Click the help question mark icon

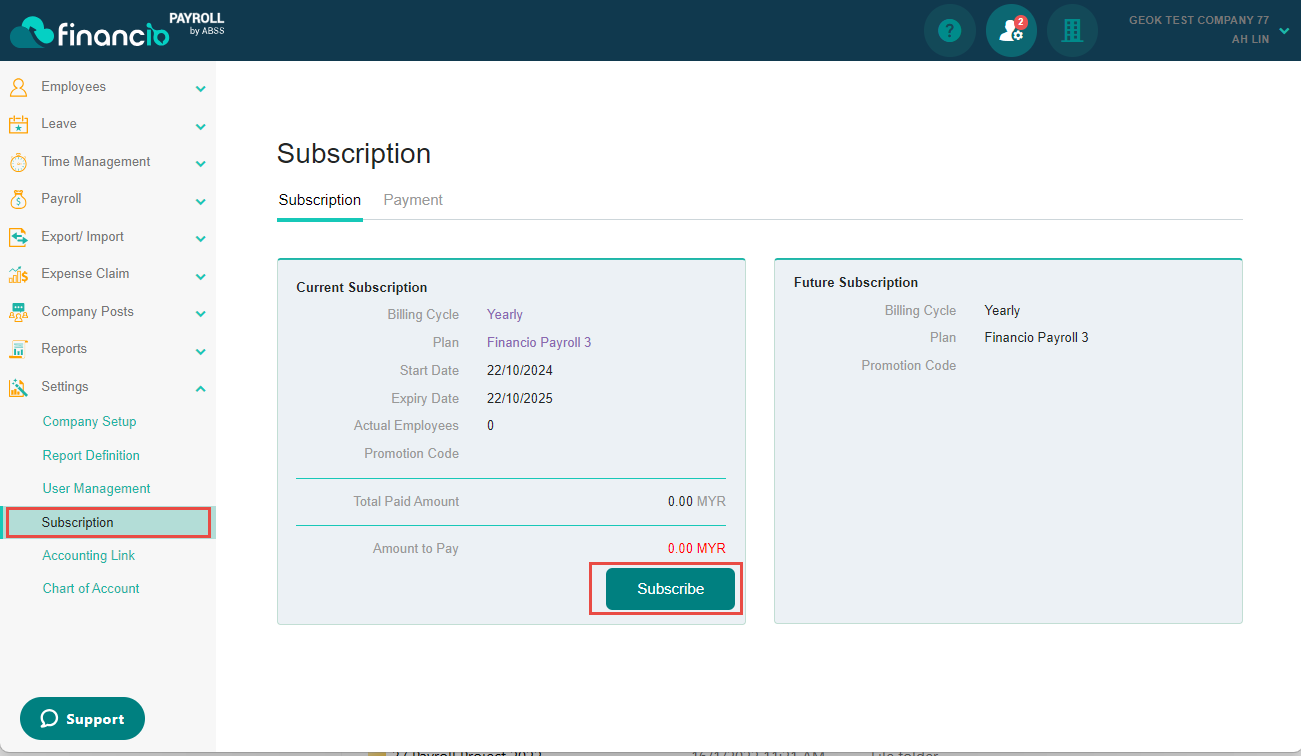pyautogui.click(x=949, y=31)
